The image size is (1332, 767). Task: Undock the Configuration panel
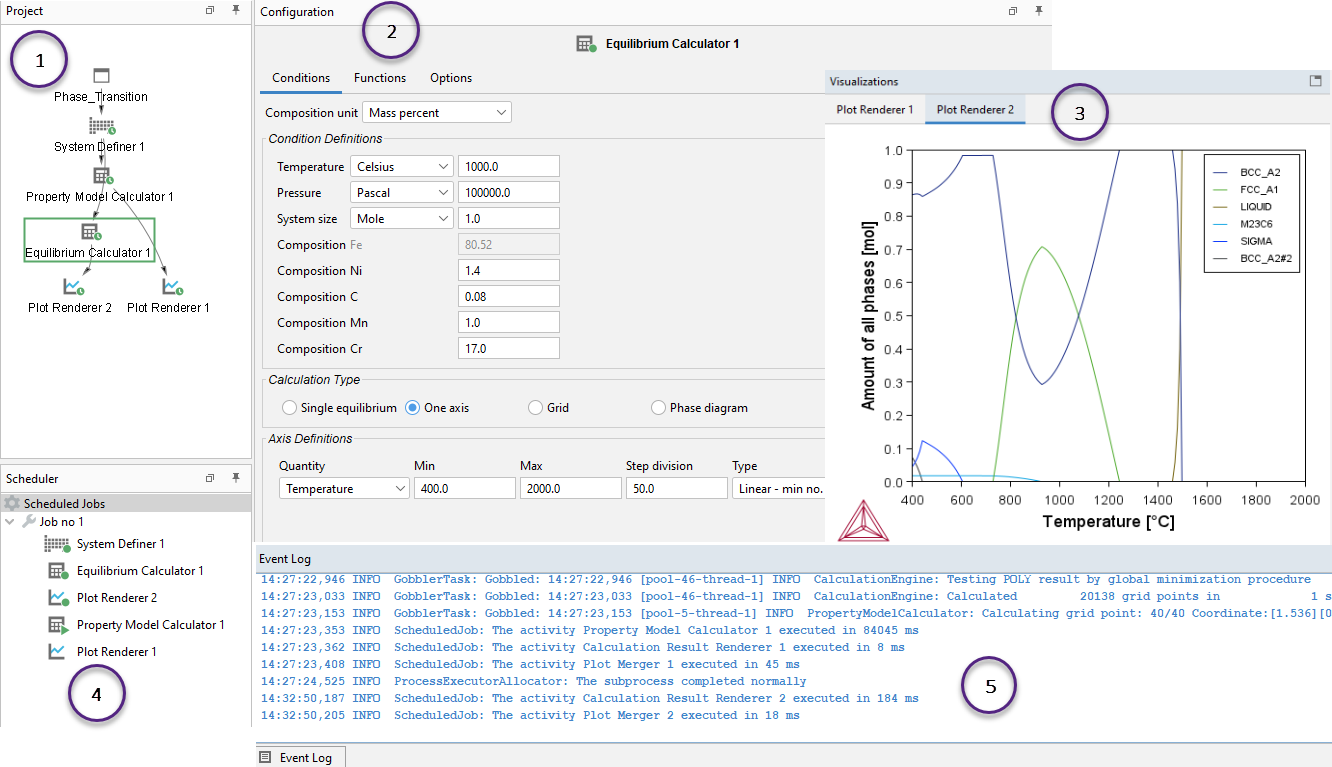1013,11
